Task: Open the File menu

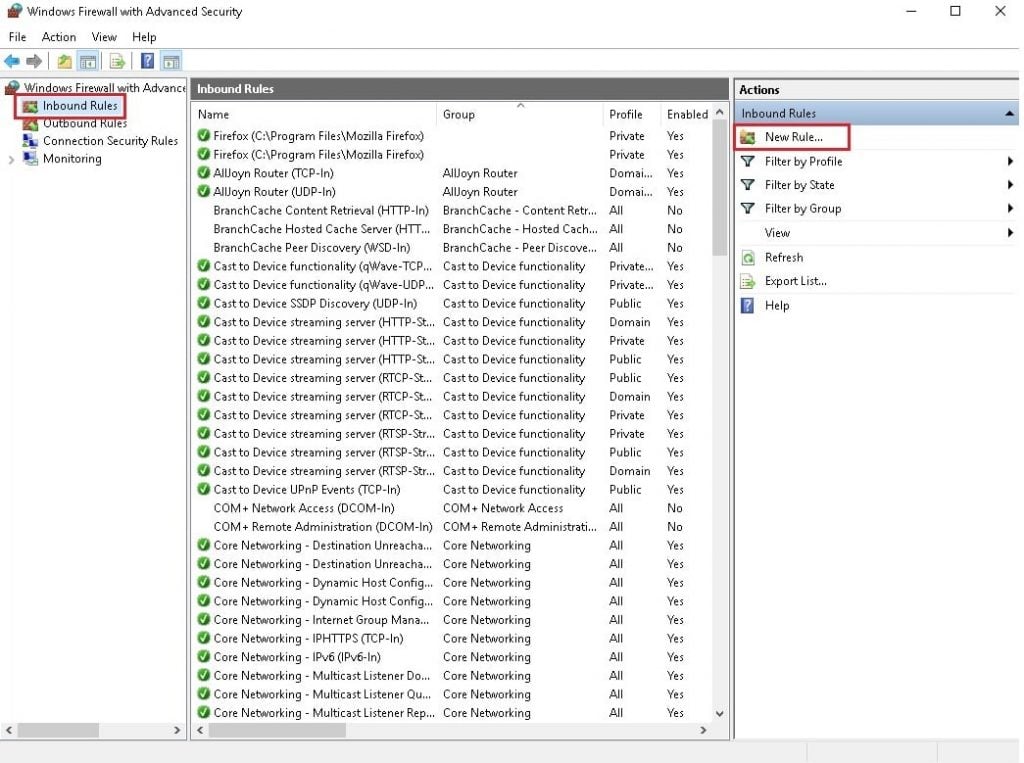Action: [x=18, y=37]
